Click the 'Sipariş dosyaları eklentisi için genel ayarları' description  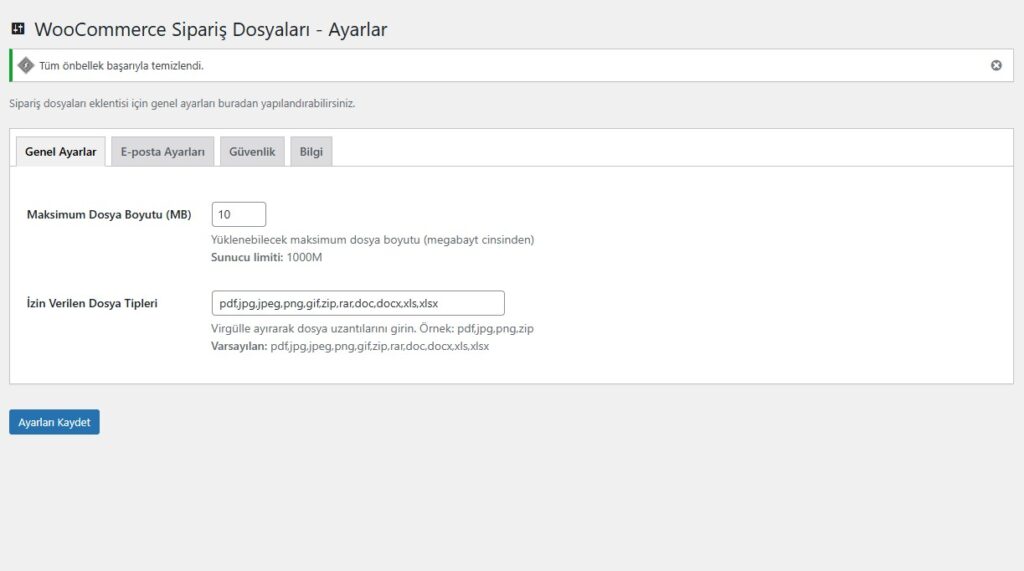point(182,103)
